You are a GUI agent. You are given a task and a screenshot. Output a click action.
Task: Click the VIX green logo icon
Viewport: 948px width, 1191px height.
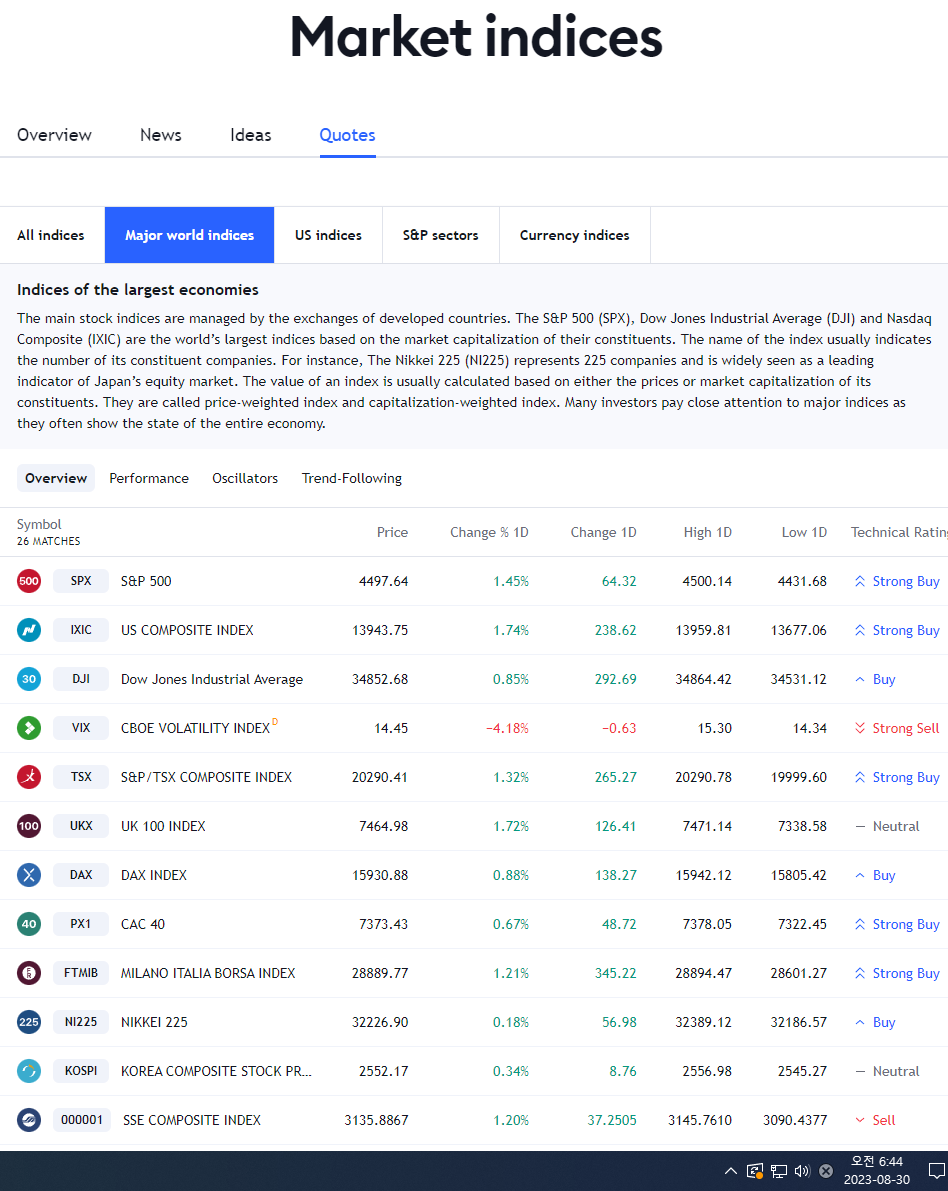coord(29,728)
